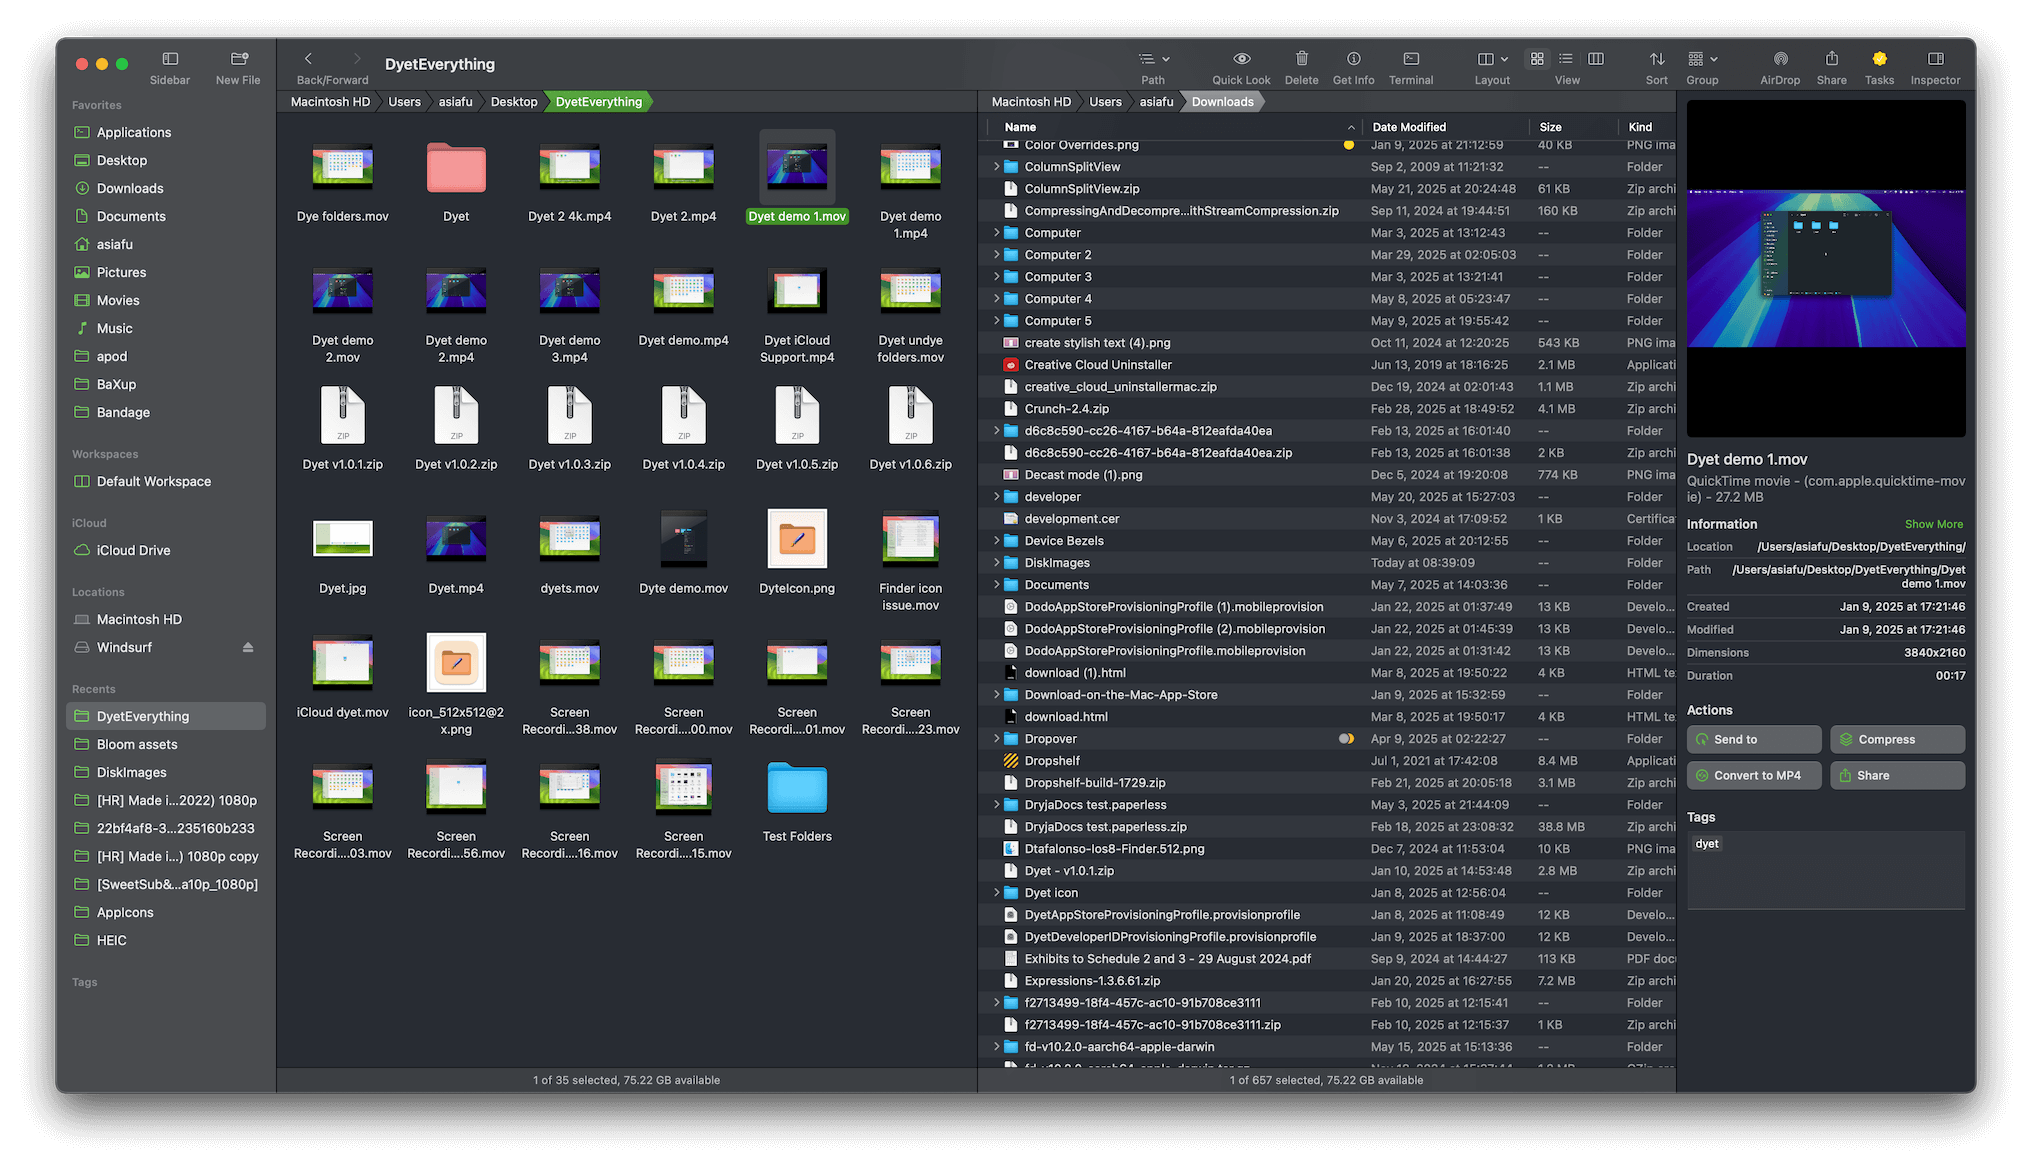The width and height of the screenshot is (2032, 1167).
Task: Click Show More in the Information section
Action: 1933,524
